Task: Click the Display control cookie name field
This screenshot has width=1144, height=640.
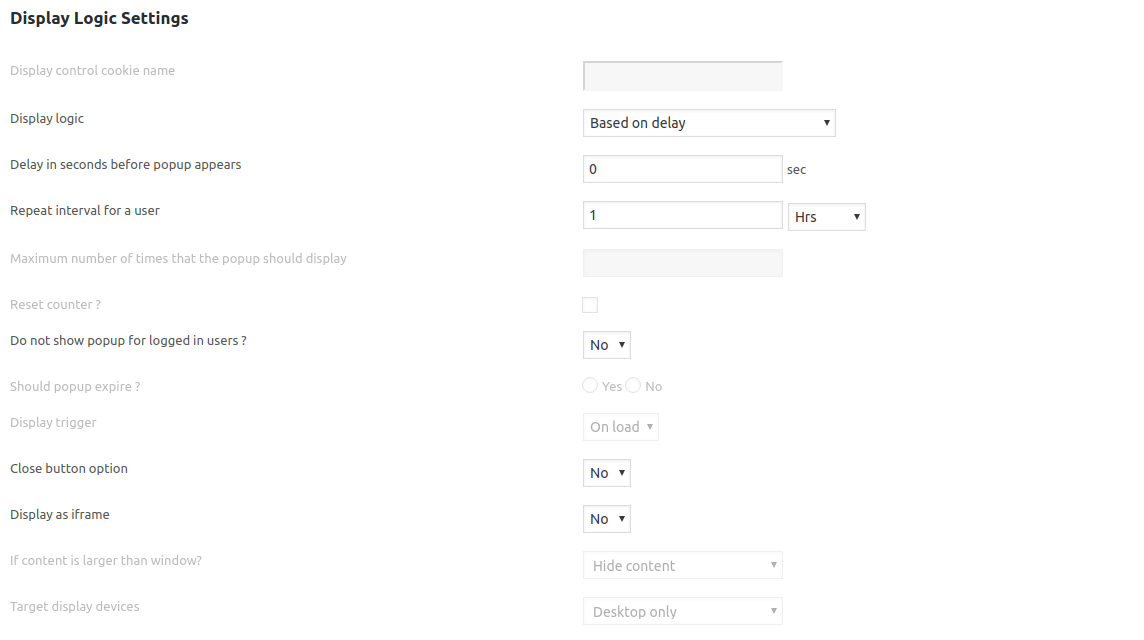Action: pyautogui.click(x=682, y=75)
